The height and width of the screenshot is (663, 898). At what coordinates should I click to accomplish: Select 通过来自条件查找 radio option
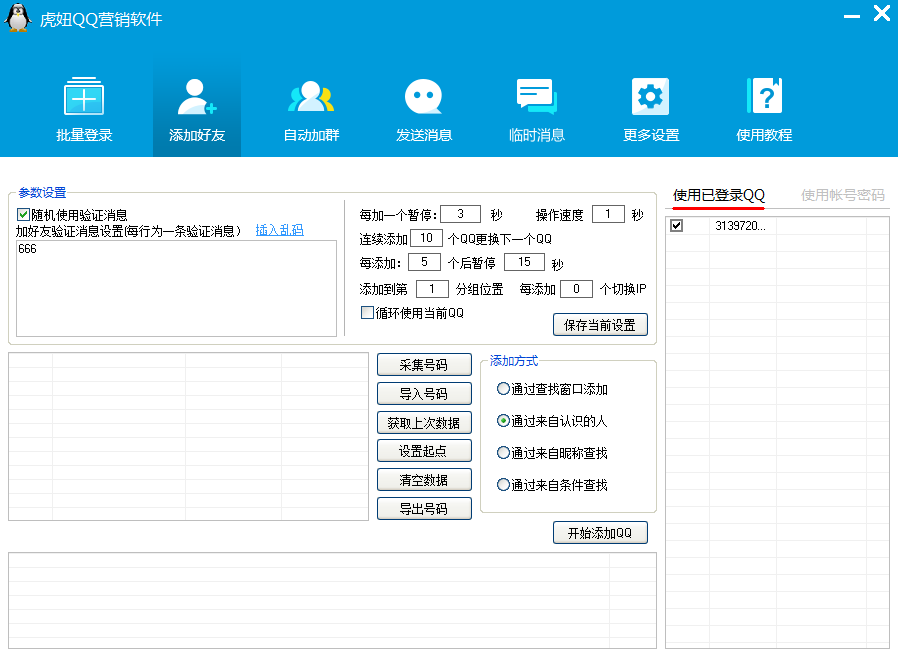coord(503,486)
